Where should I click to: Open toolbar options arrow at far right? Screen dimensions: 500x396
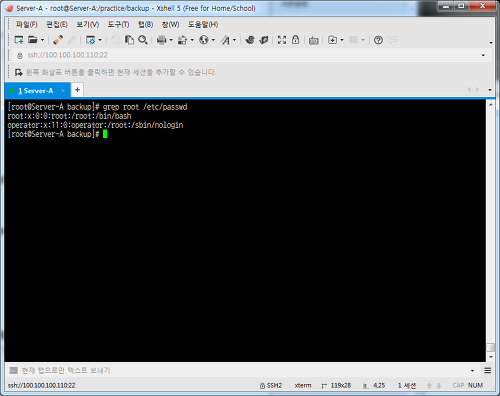point(491,43)
